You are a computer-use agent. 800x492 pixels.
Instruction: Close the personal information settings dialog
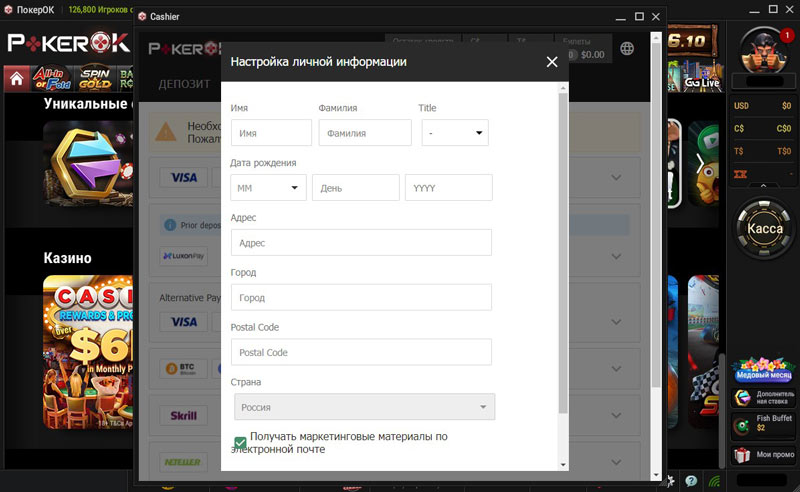[x=552, y=62]
